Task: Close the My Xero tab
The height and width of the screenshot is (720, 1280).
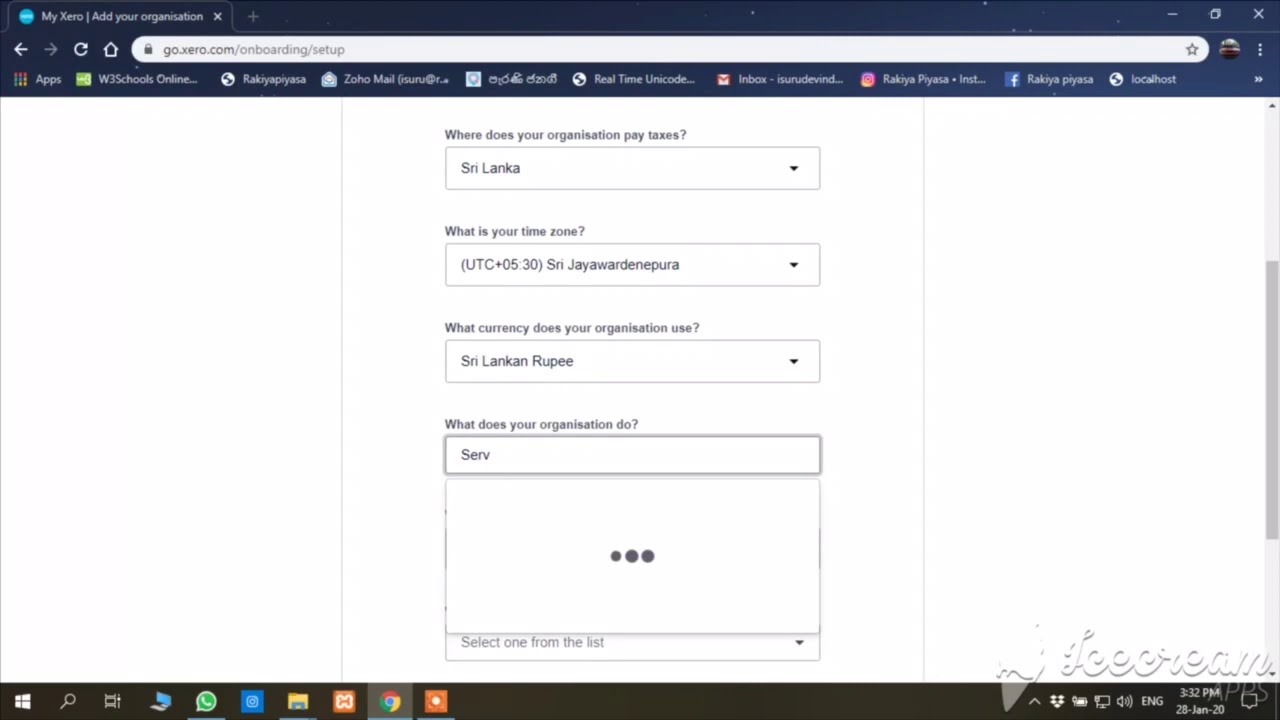Action: pos(217,16)
